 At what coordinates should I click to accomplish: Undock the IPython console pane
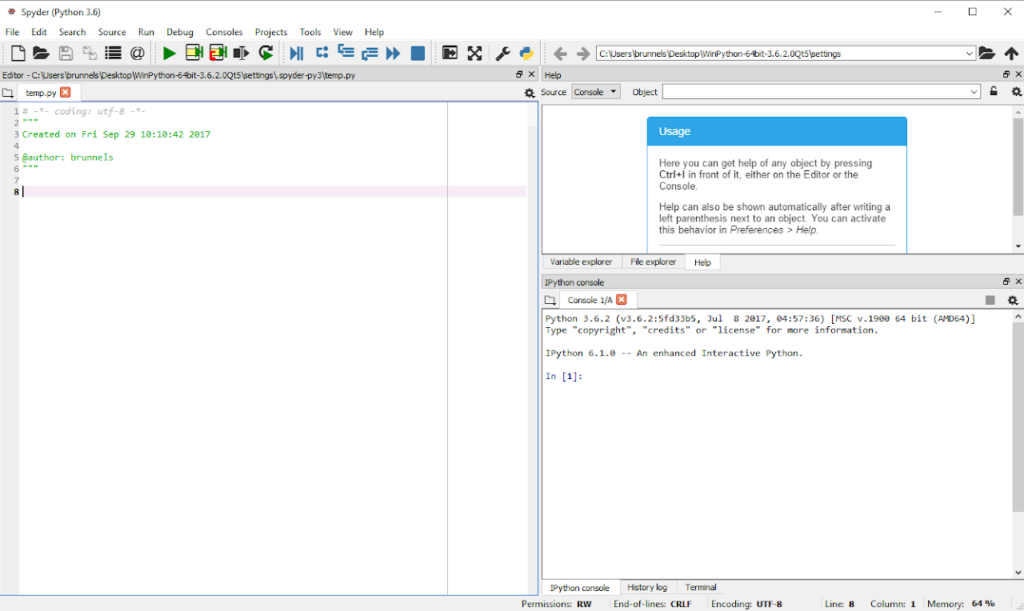pyautogui.click(x=1006, y=282)
